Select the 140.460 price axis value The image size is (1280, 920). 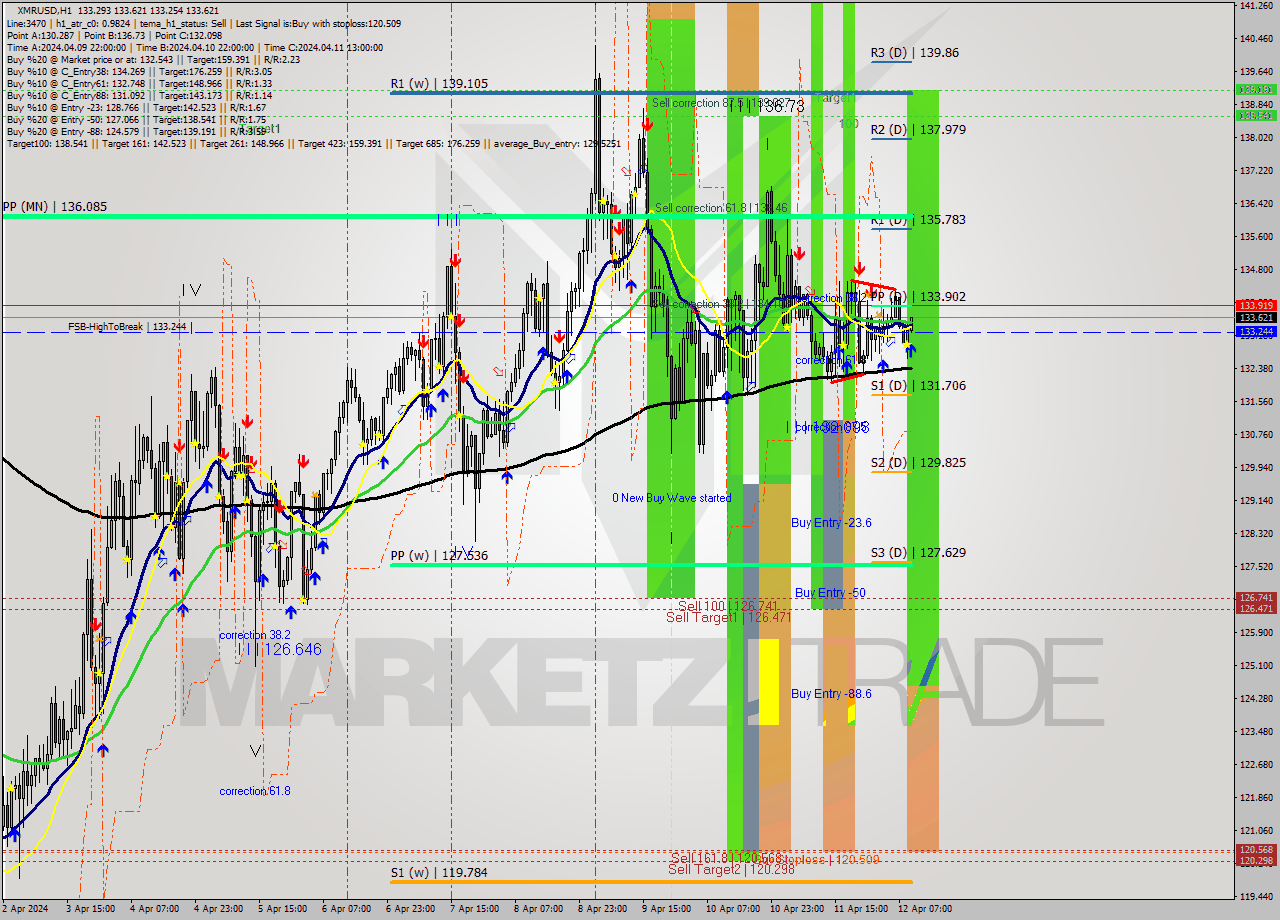point(1256,39)
